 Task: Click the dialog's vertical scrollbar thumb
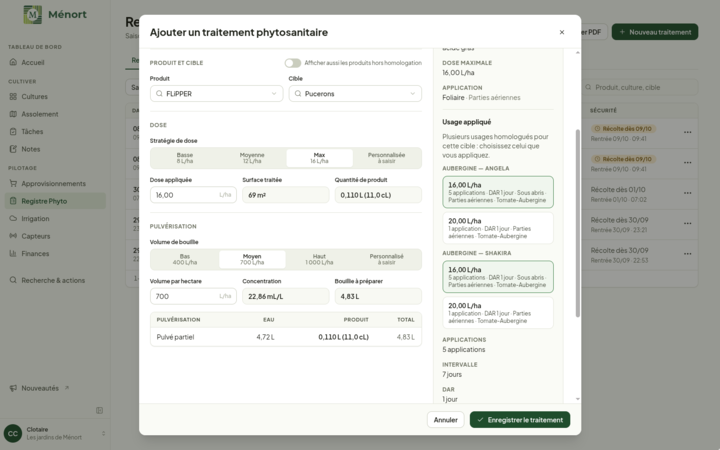tap(578, 223)
